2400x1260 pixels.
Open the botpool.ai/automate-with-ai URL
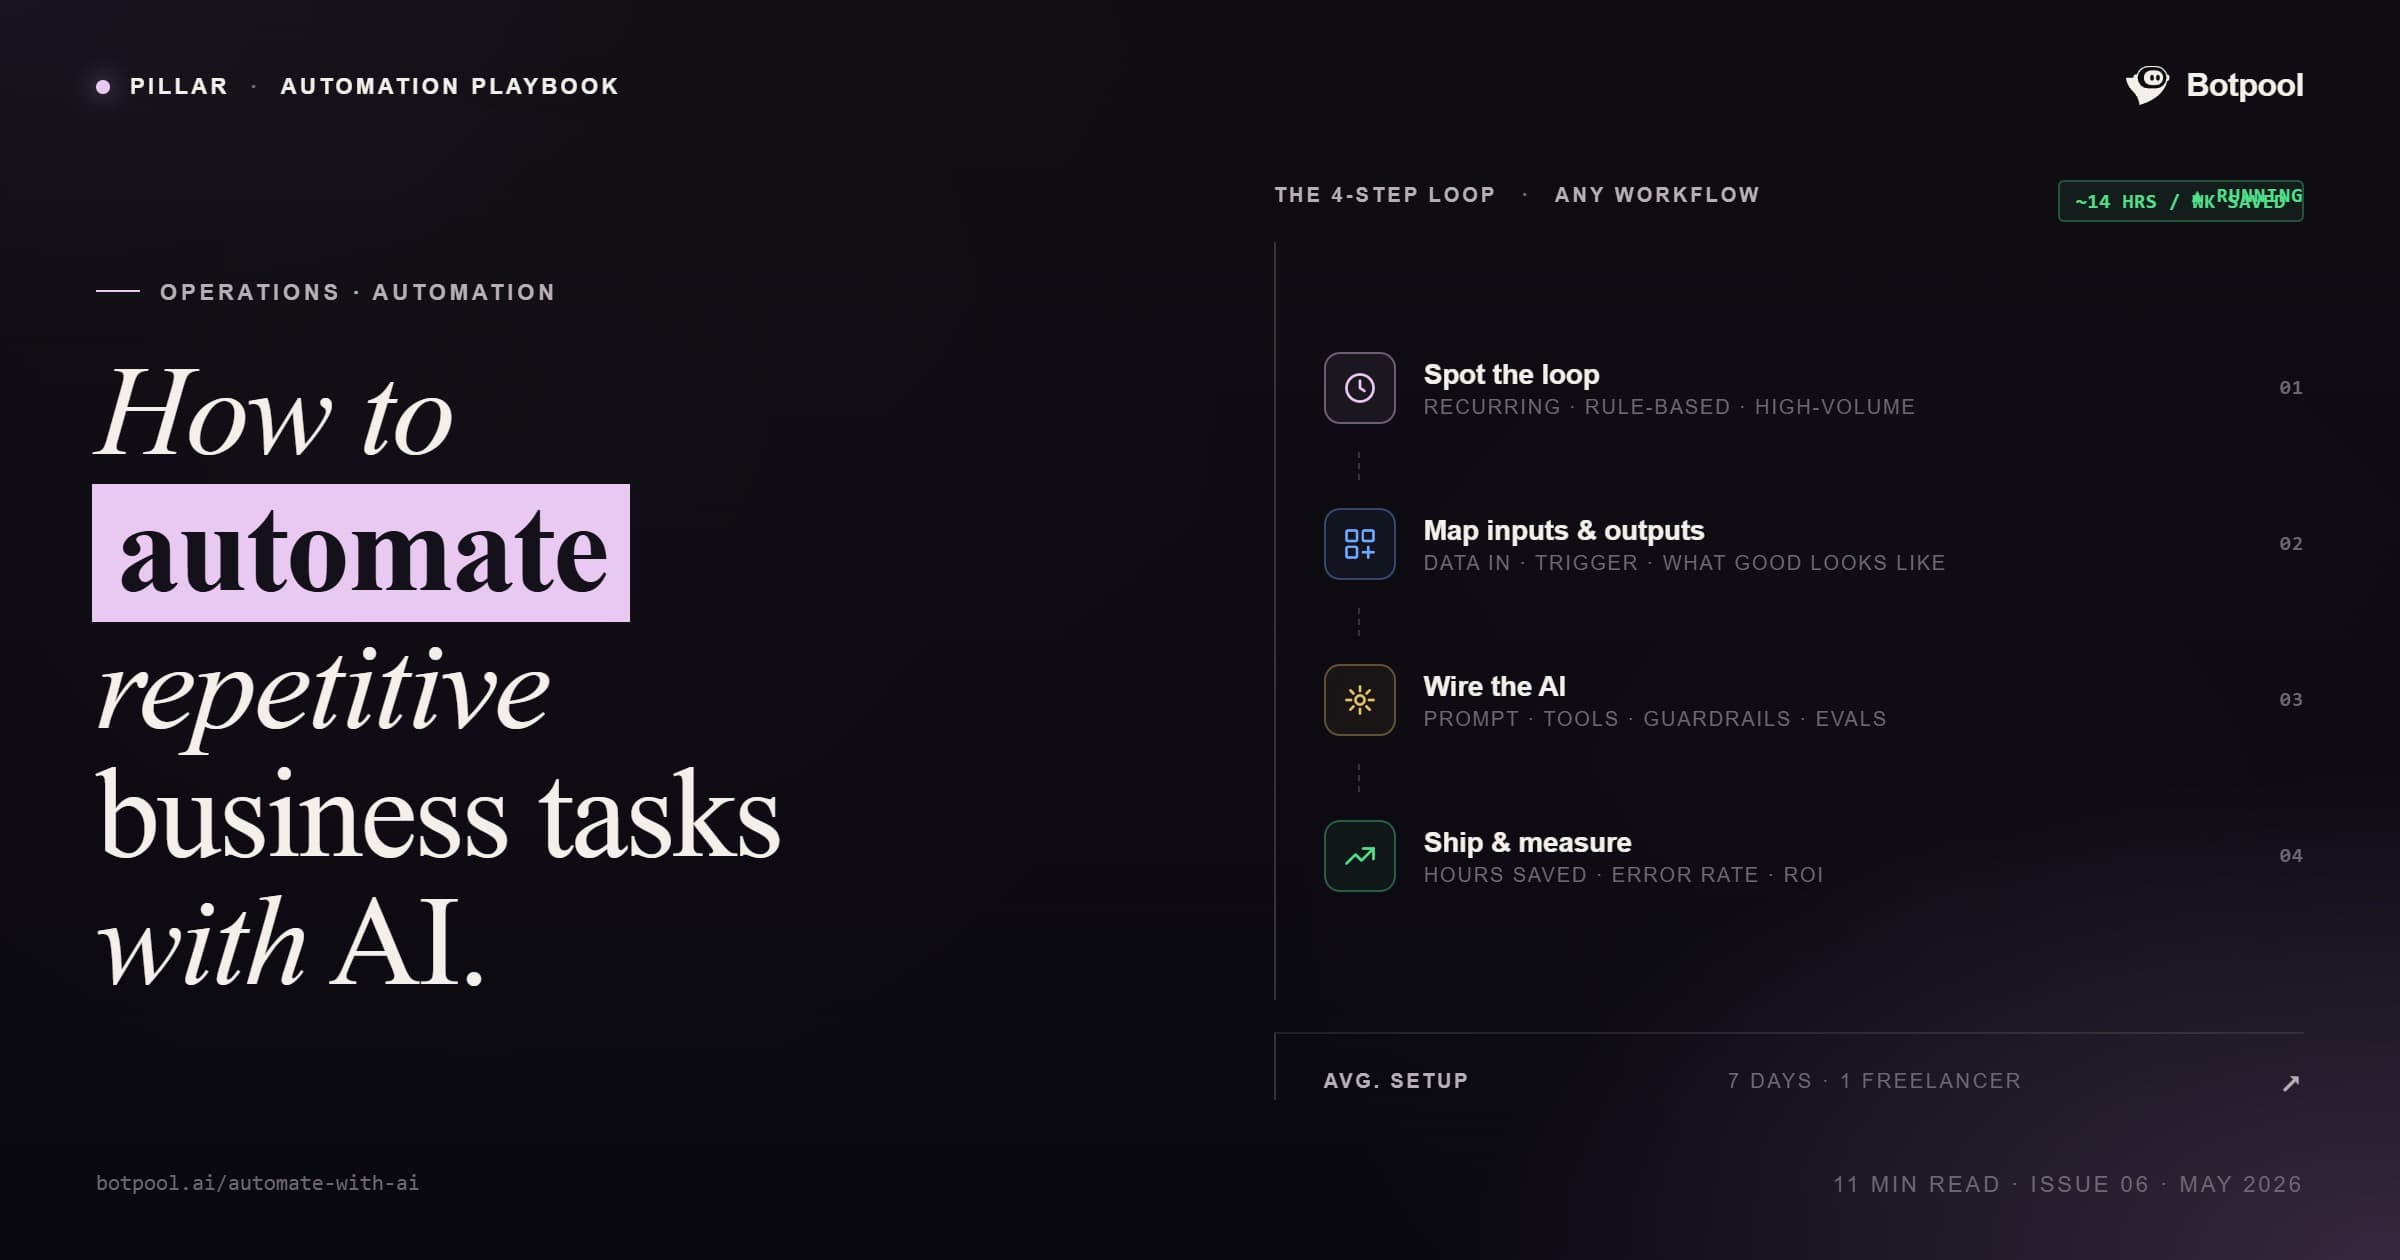click(257, 1183)
